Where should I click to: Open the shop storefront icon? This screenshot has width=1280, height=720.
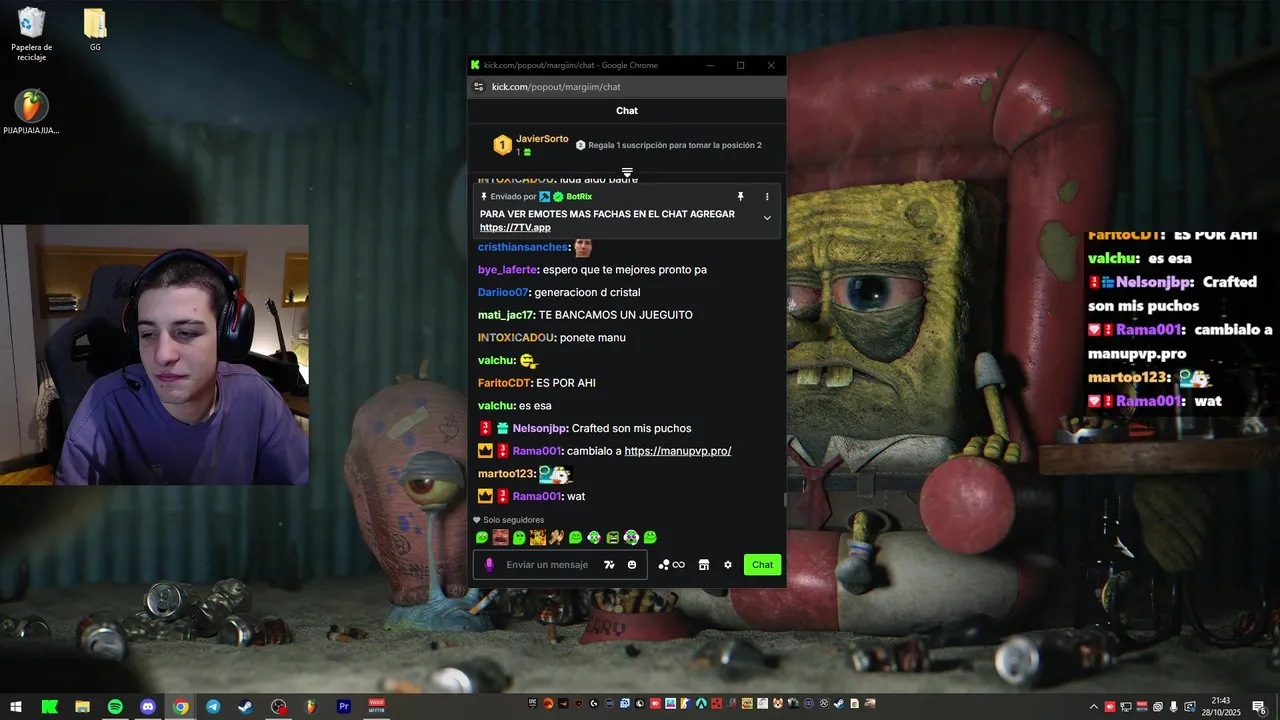pos(704,565)
